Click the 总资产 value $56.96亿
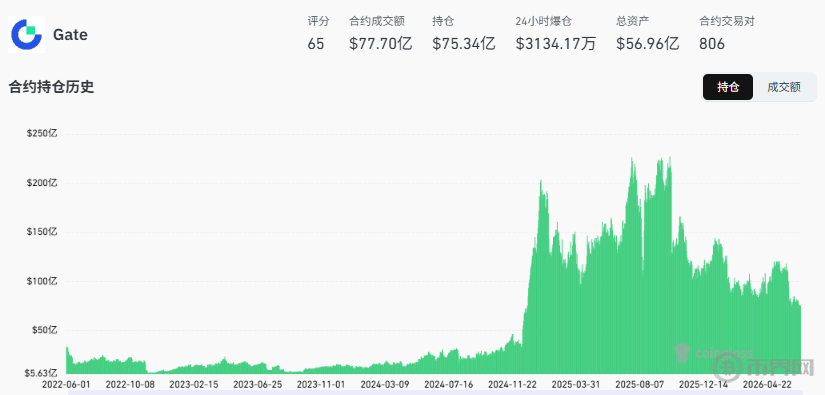 click(647, 44)
